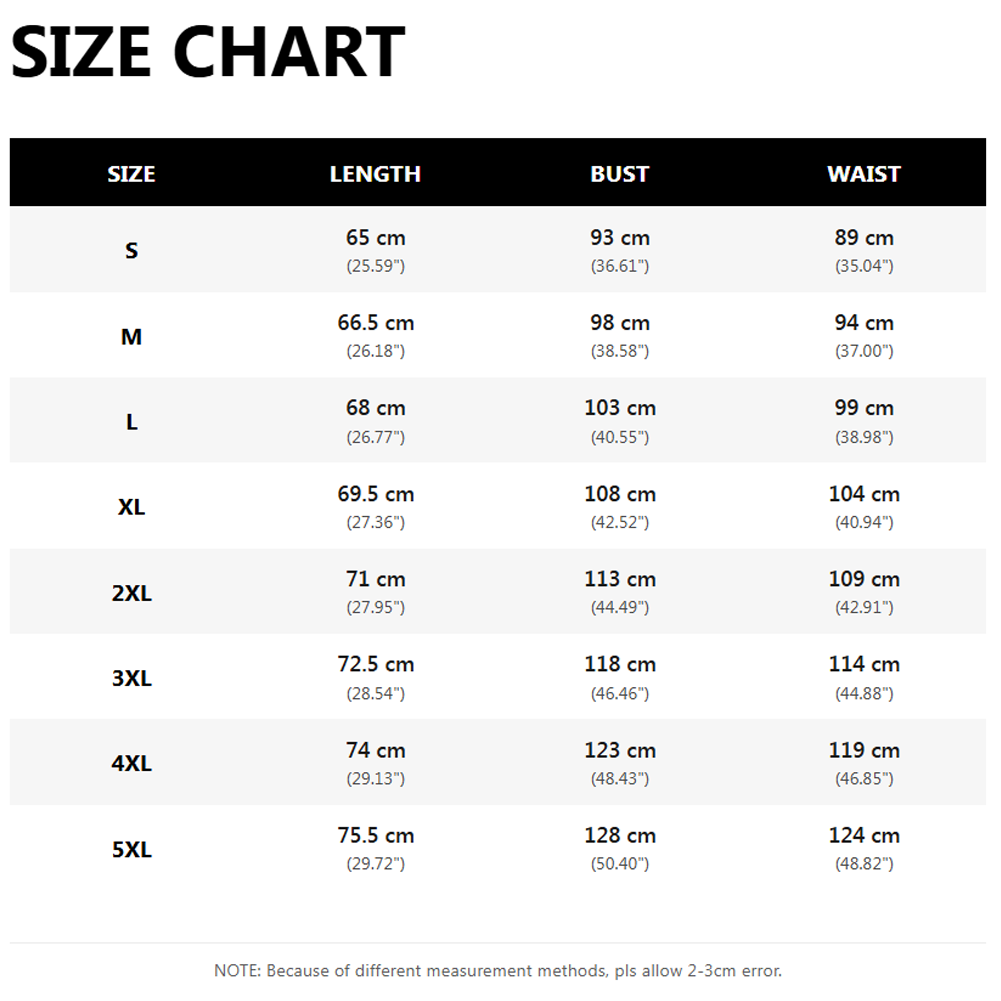
Task: Click the measurement error note text
Action: [x=498, y=971]
